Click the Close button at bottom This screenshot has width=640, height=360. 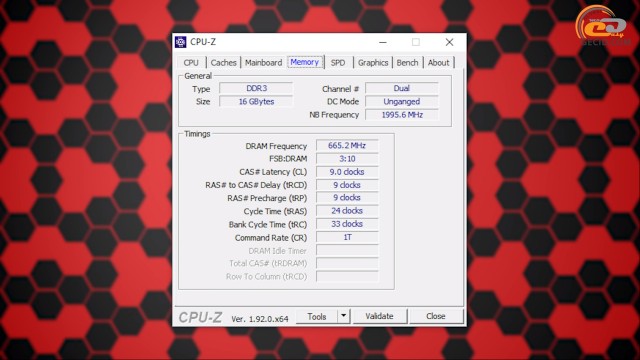pyautogui.click(x=436, y=316)
